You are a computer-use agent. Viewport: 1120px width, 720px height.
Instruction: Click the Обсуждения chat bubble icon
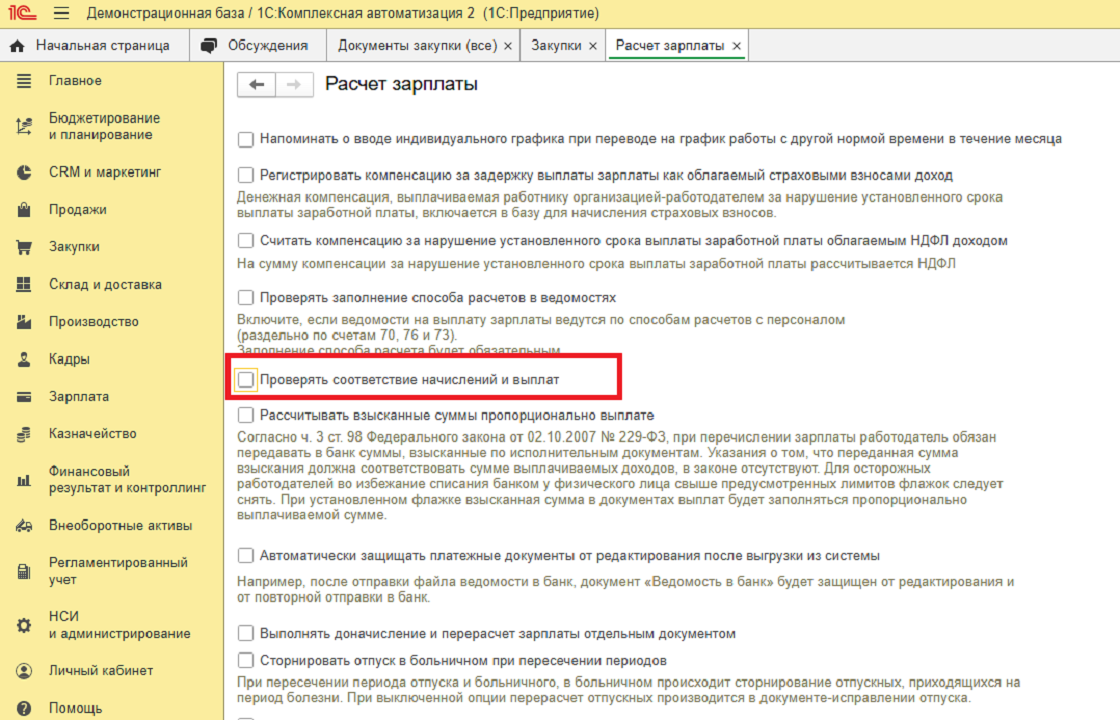[x=209, y=46]
